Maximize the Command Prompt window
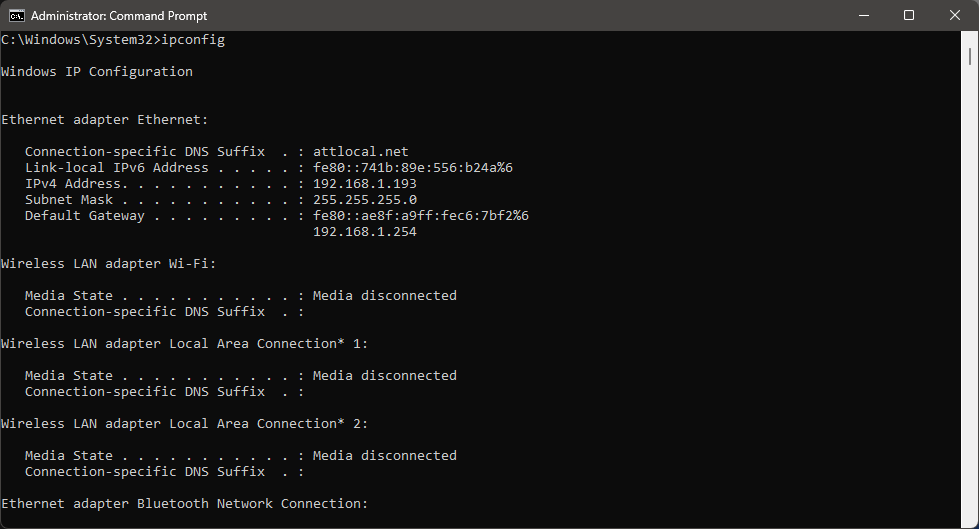This screenshot has height=529, width=979. 909,15
